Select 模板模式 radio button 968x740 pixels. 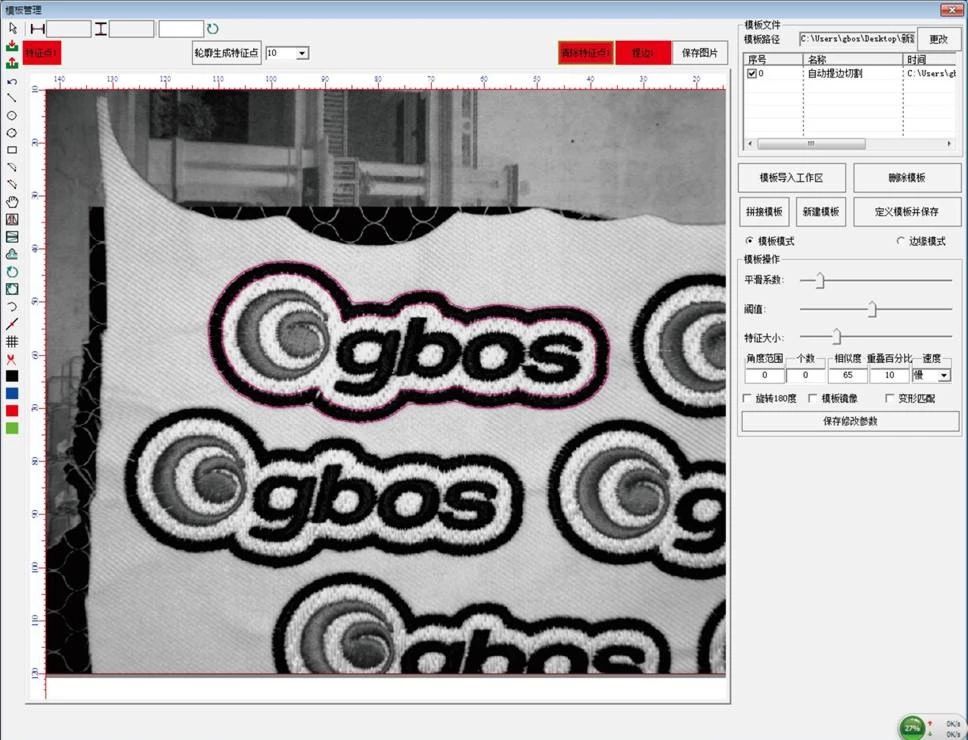[x=749, y=241]
